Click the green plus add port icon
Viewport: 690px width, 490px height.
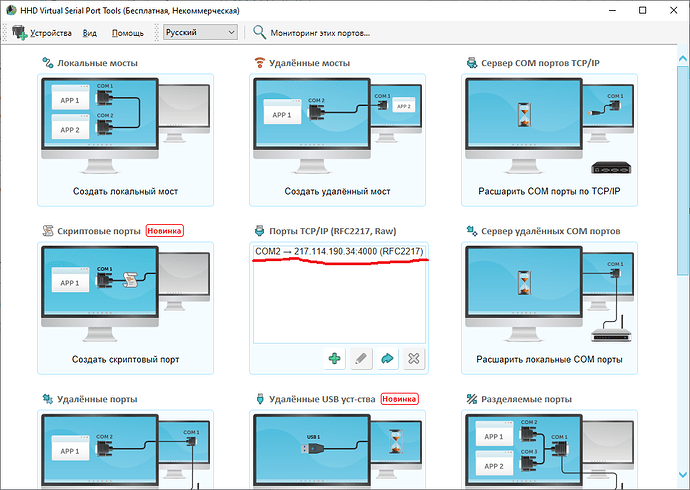(x=334, y=358)
